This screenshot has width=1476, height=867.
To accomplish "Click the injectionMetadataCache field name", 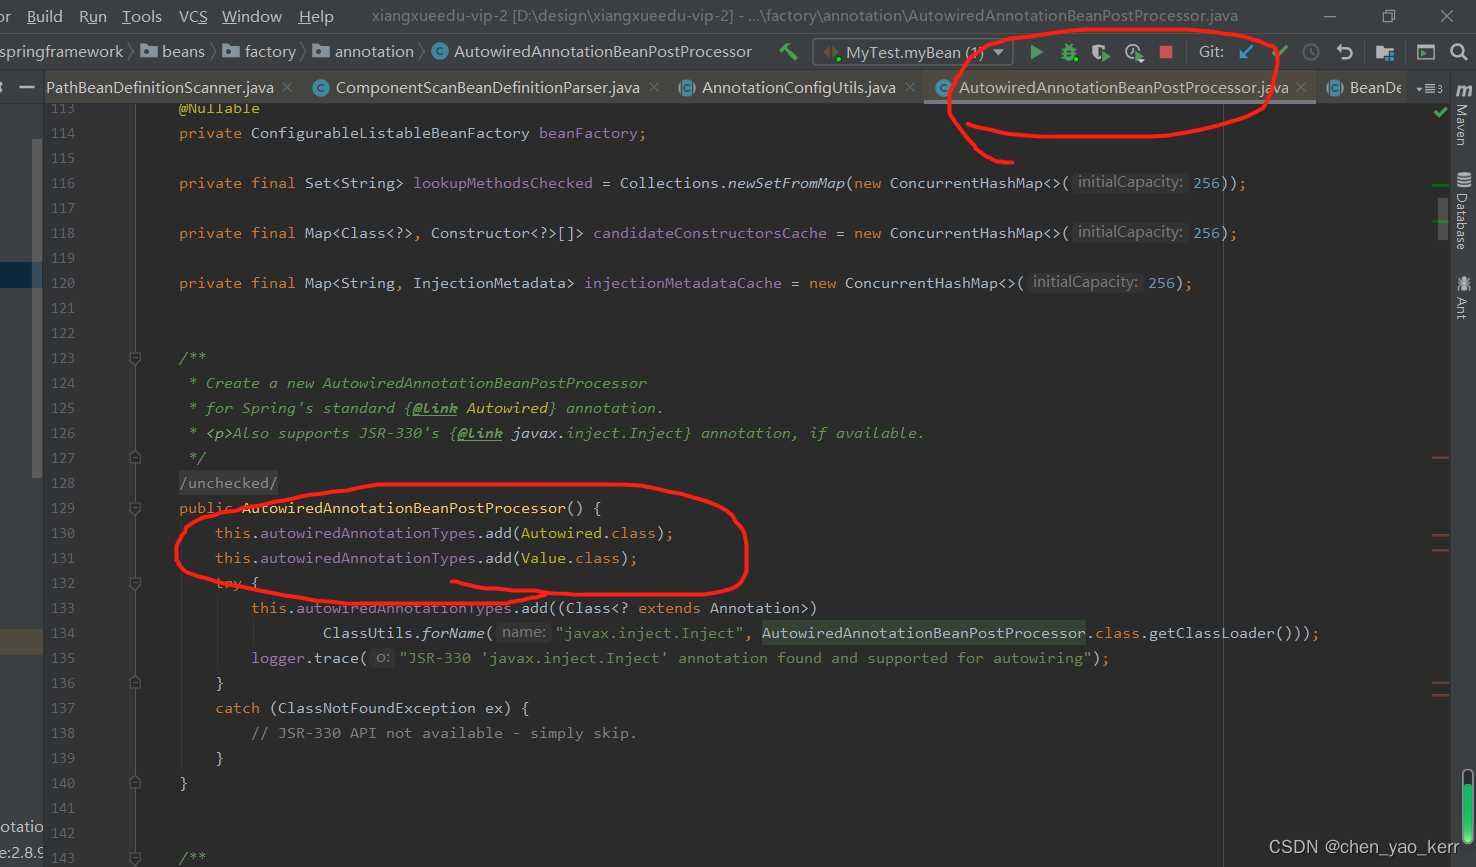I will click(683, 283).
